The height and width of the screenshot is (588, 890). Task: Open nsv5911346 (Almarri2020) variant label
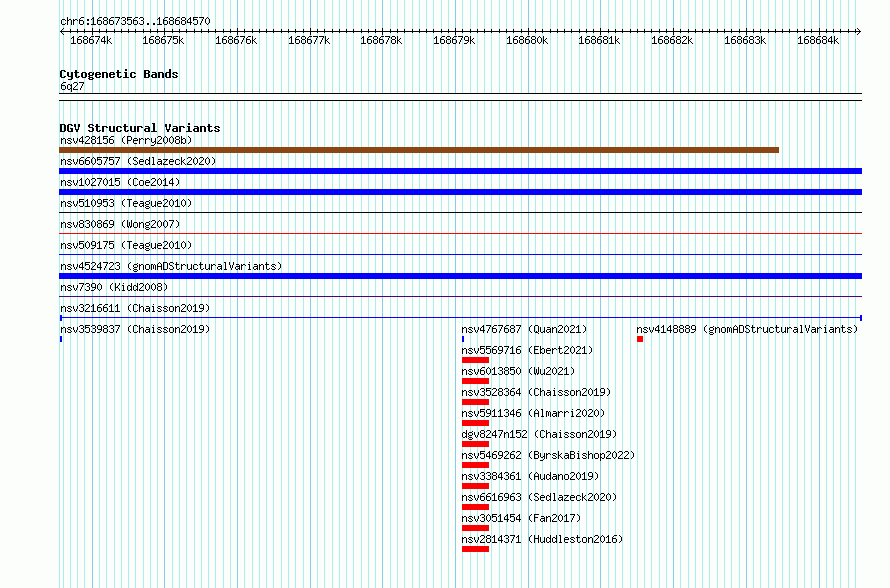coord(533,413)
